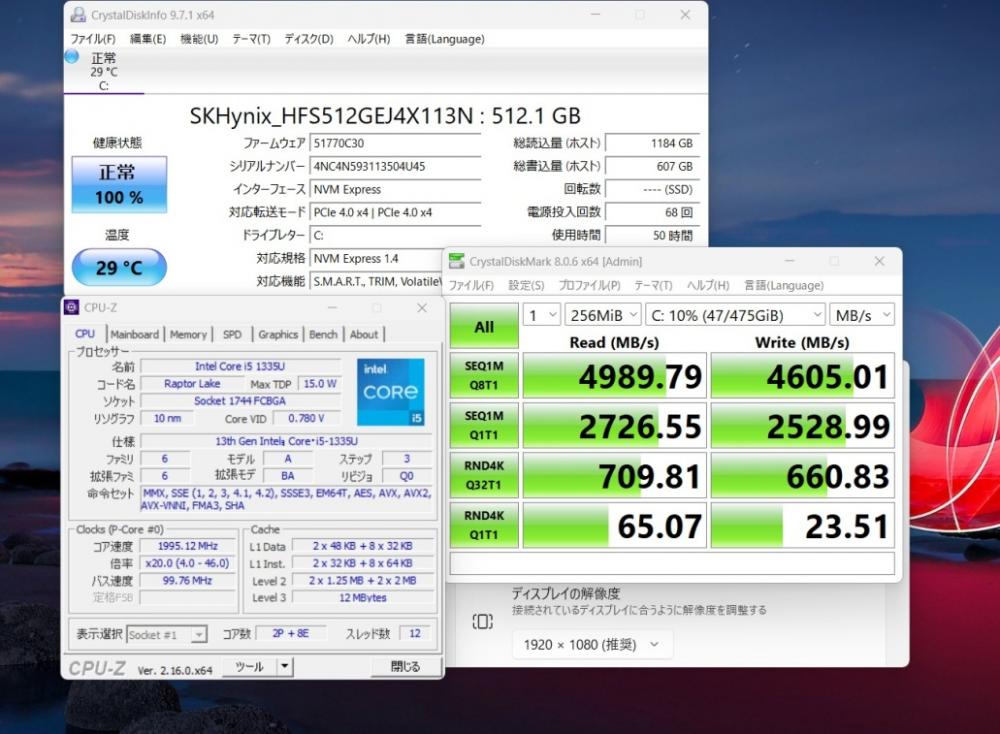Open the 1920 × 1080 resolution dropdown
This screenshot has width=1000, height=734.
(592, 645)
